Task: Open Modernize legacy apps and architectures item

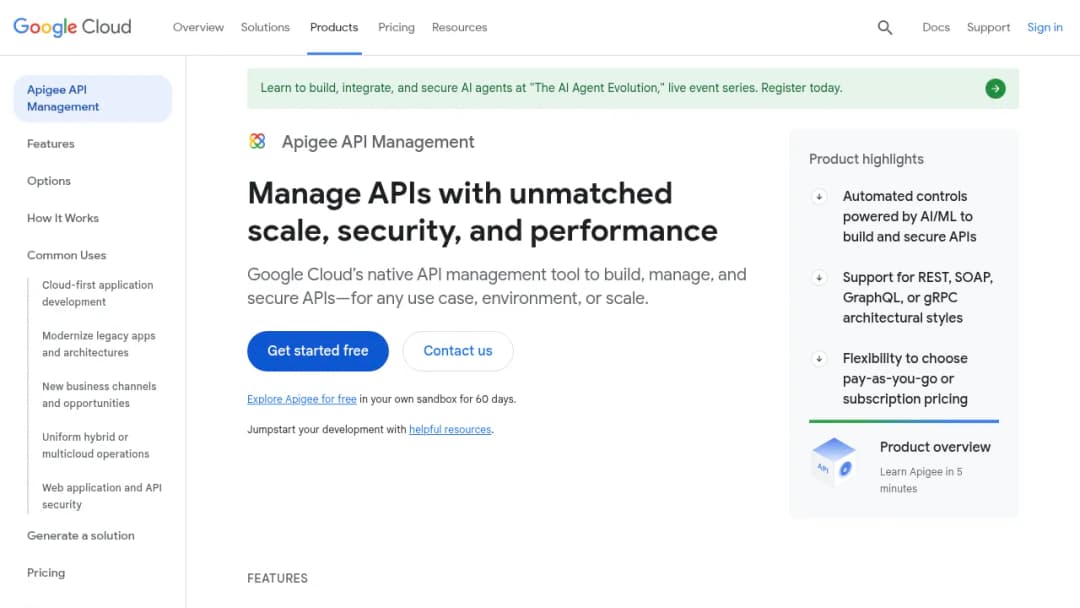Action: [x=98, y=344]
